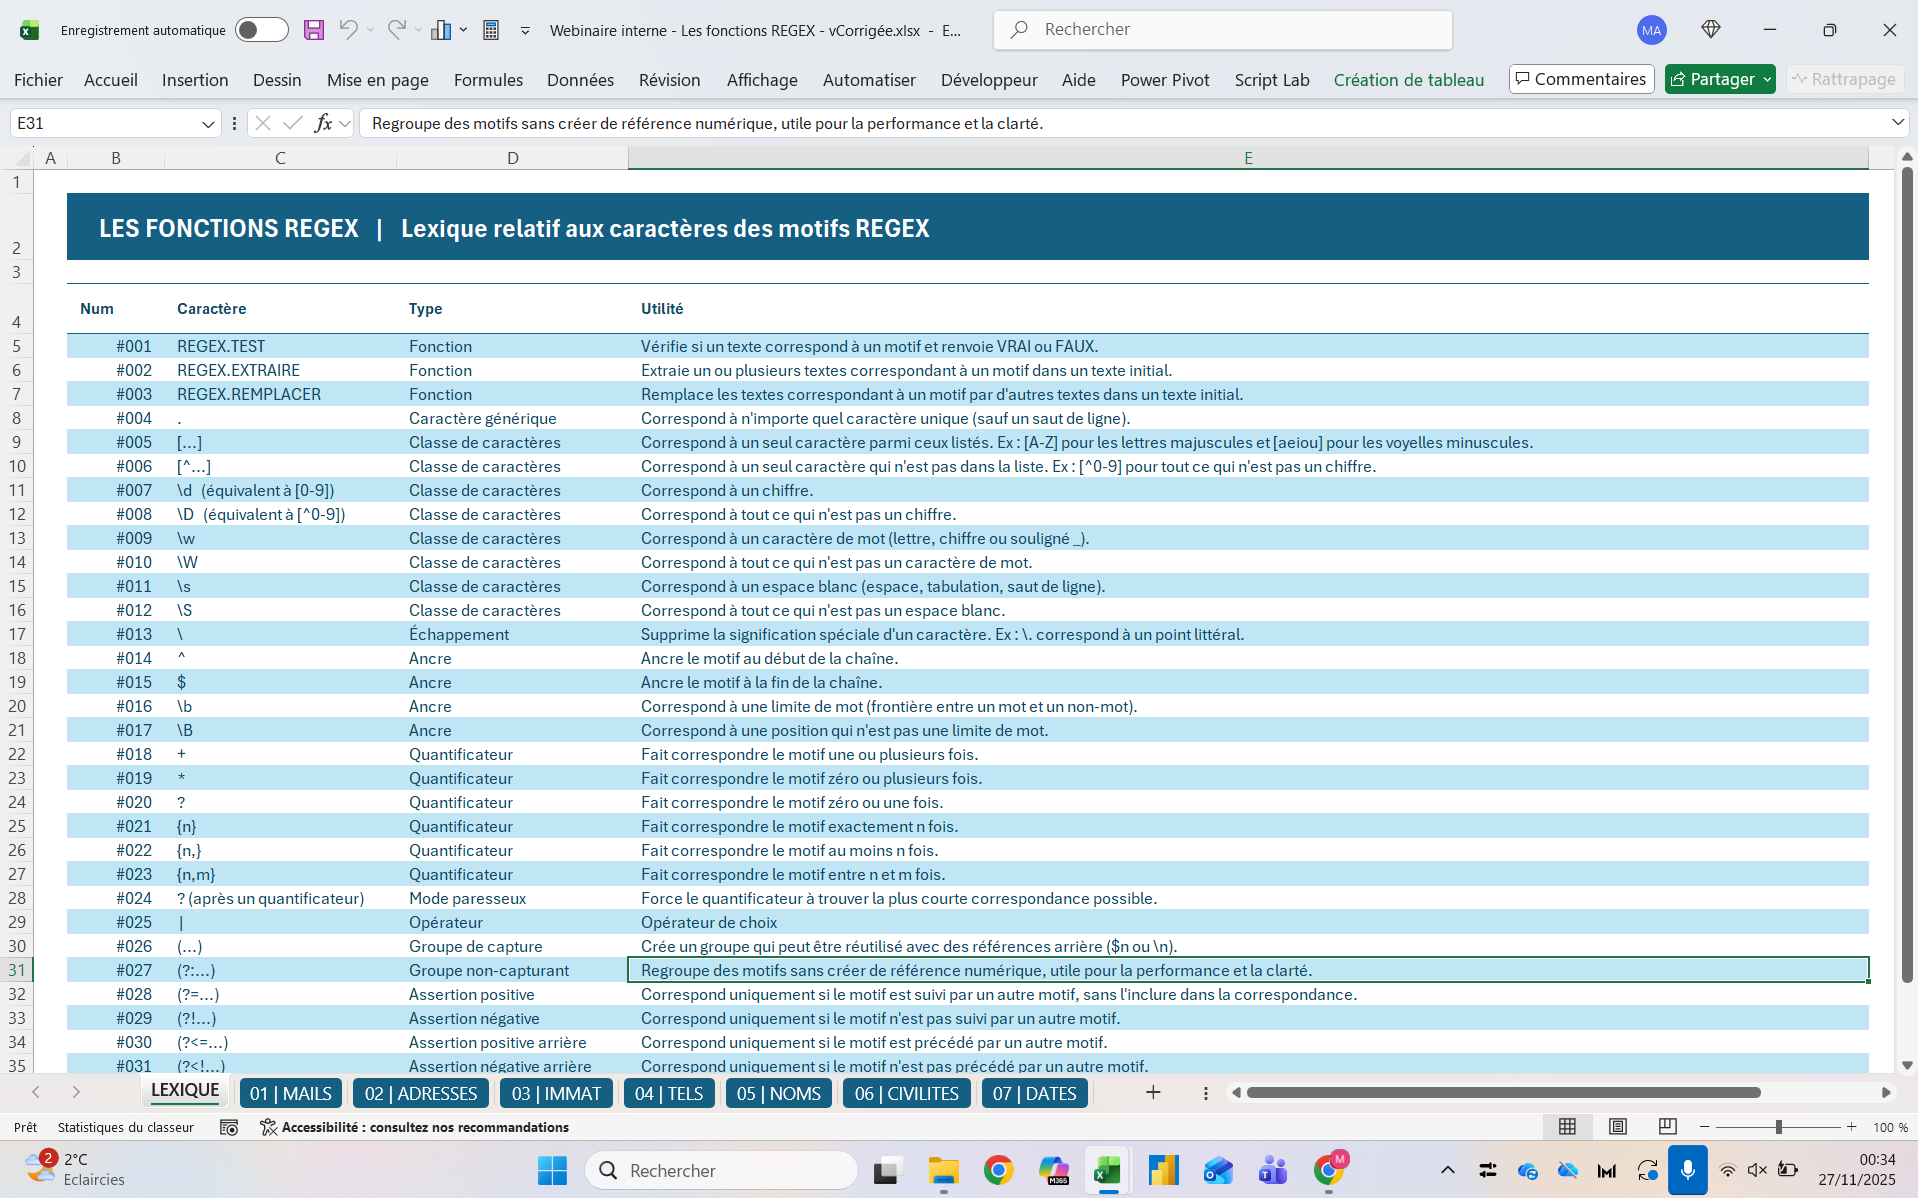
Task: Open the Redo history dropdown arrow
Action: [x=419, y=30]
